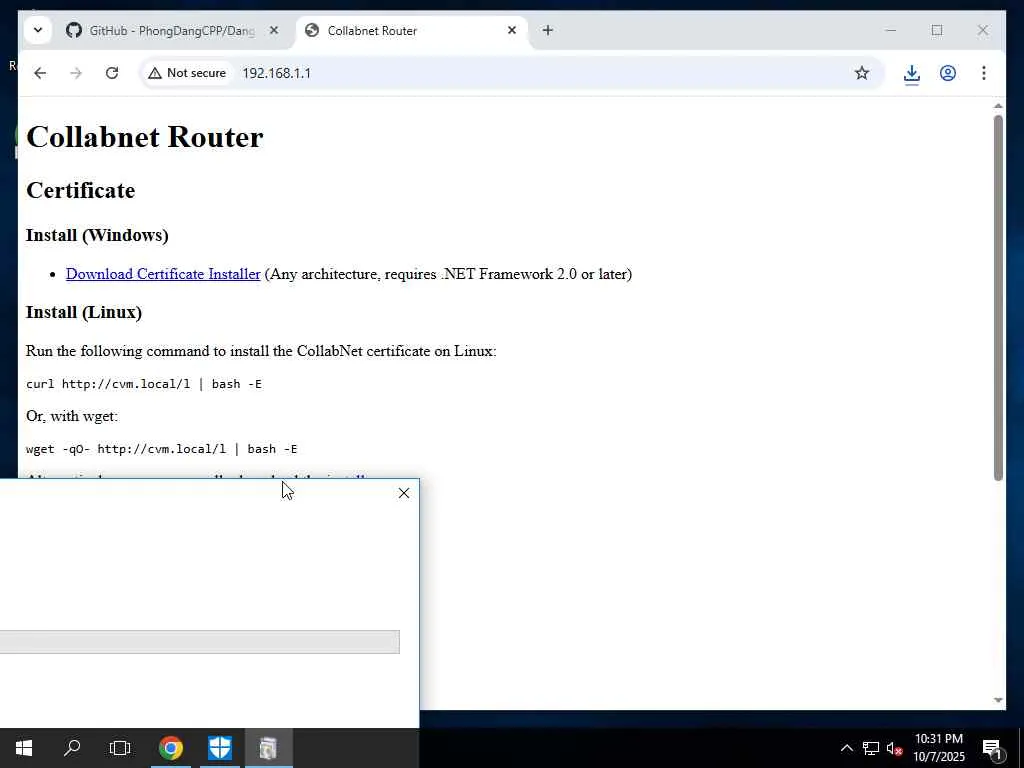Click the page vertical scrollbar thumb
Screen dimensions: 1024x768
click(998, 298)
